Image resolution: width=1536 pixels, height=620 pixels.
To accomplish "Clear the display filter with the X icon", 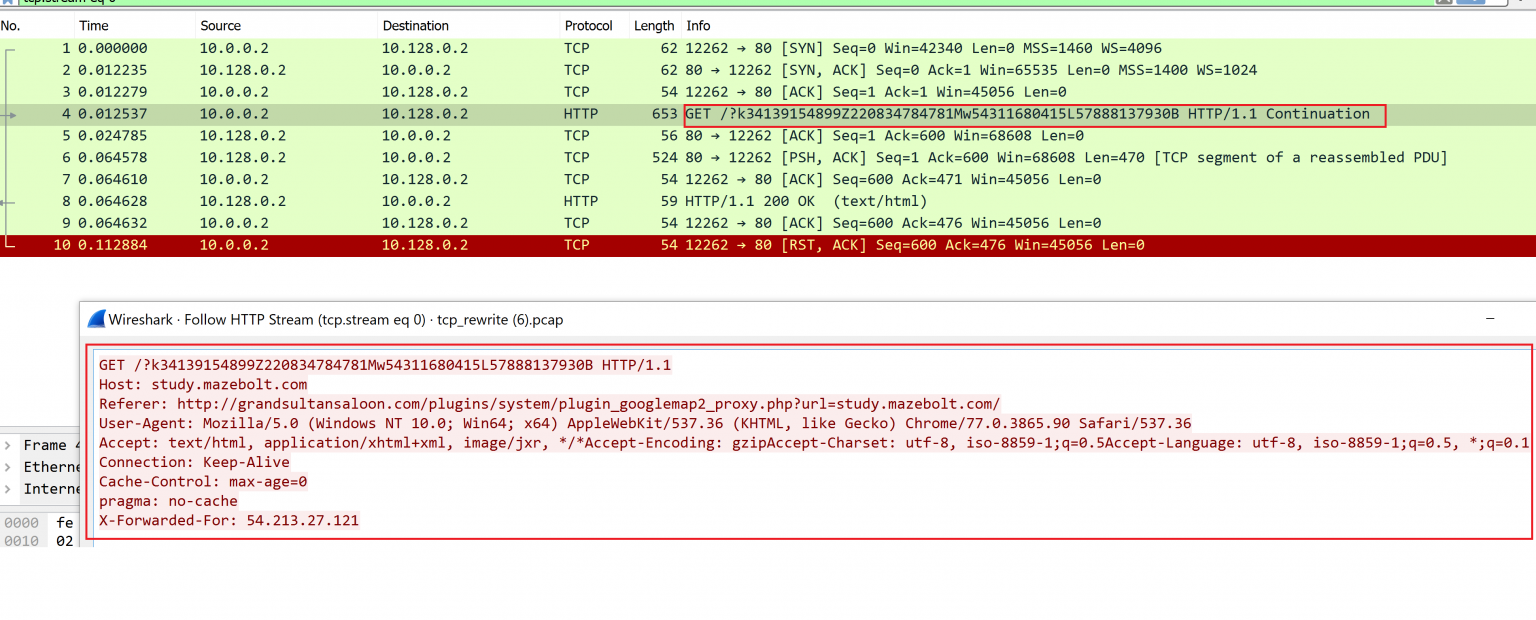I will 1444,2.
